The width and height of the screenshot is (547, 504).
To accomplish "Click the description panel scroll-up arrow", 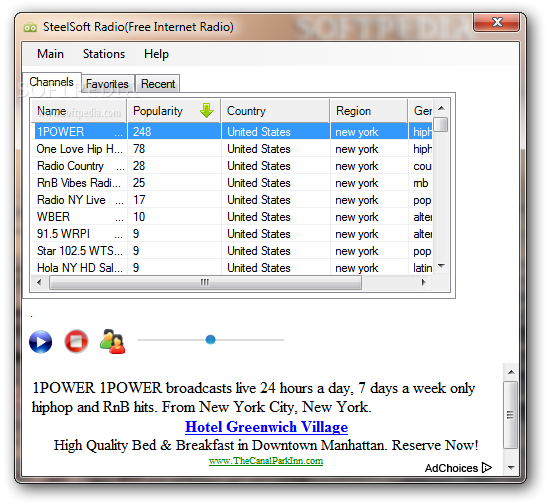I will pyautogui.click(x=511, y=372).
